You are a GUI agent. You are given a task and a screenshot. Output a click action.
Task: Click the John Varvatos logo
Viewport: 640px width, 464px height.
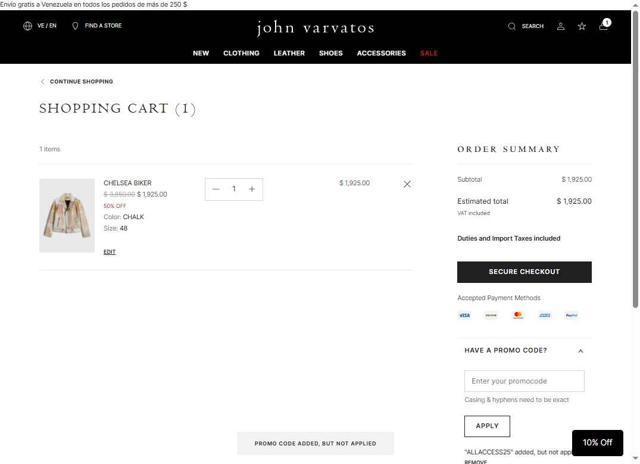(316, 28)
